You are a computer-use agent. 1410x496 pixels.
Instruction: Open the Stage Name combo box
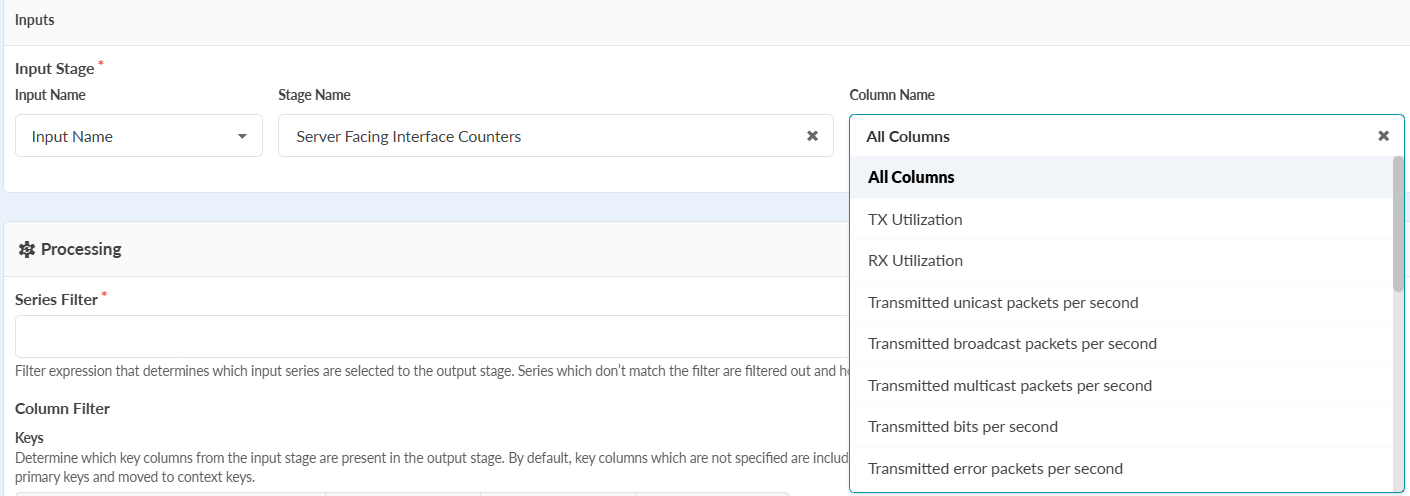(x=540, y=136)
